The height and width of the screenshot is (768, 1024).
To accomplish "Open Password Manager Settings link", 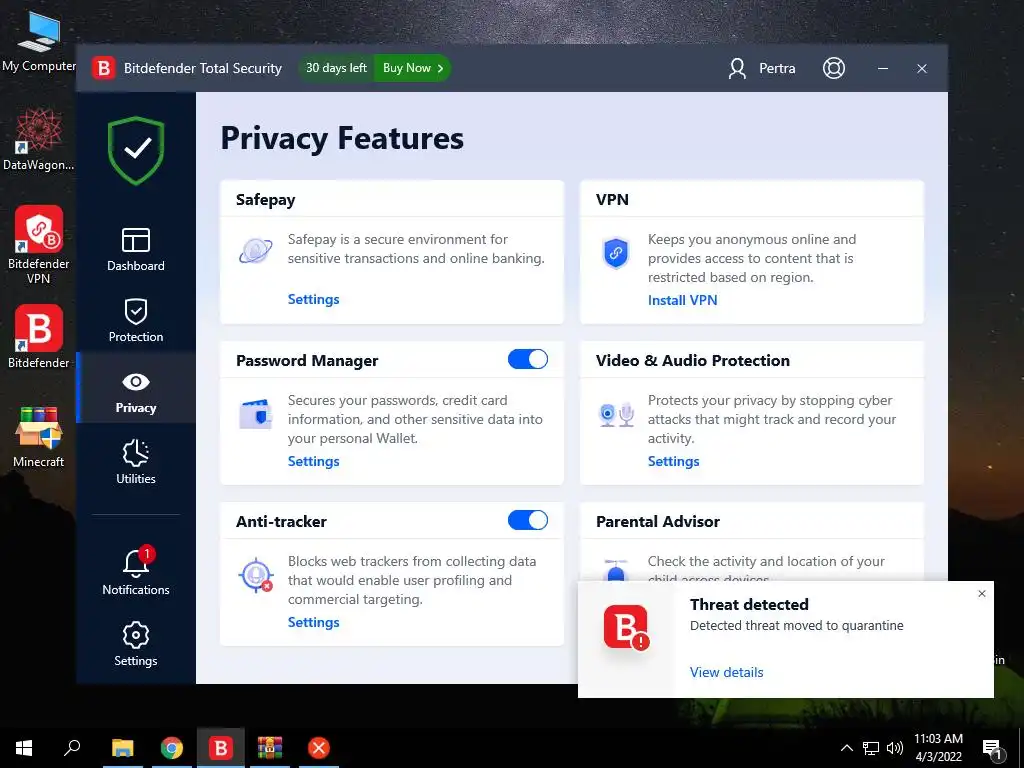I will (x=313, y=461).
